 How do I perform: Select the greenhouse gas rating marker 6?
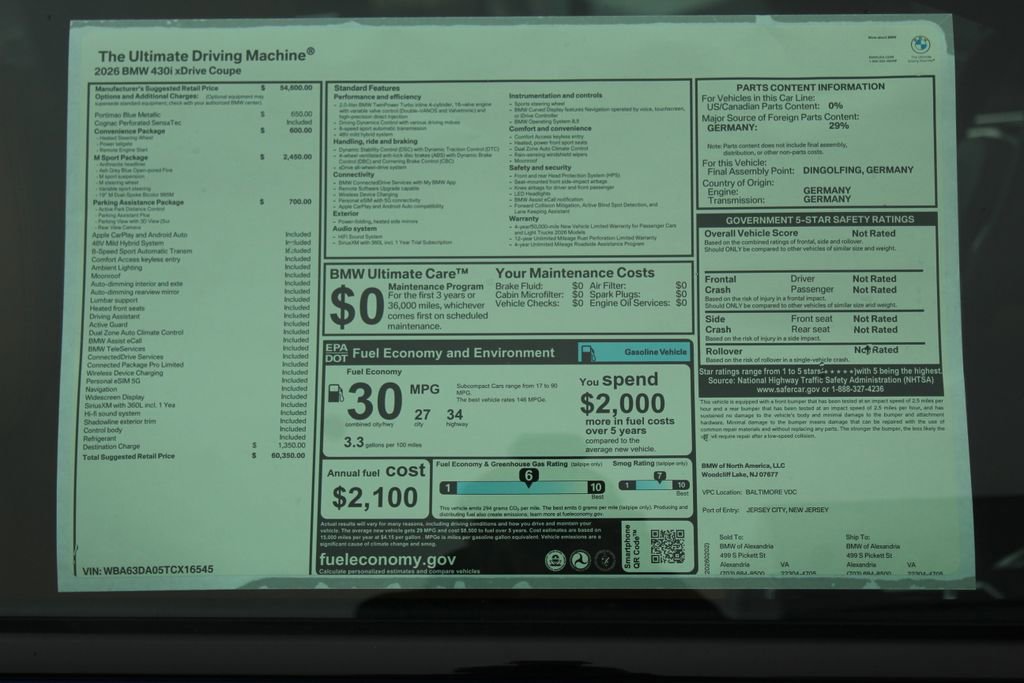[528, 476]
